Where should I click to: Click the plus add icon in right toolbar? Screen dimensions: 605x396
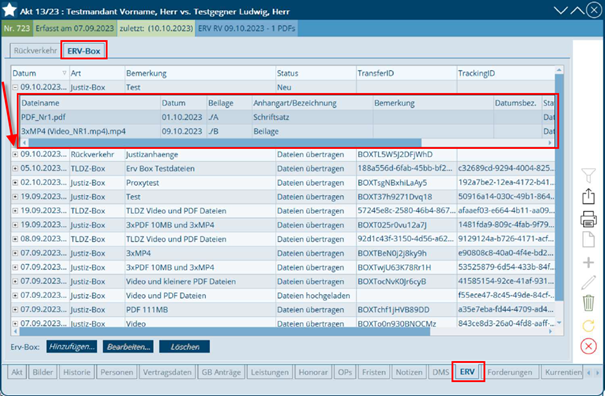(588, 263)
